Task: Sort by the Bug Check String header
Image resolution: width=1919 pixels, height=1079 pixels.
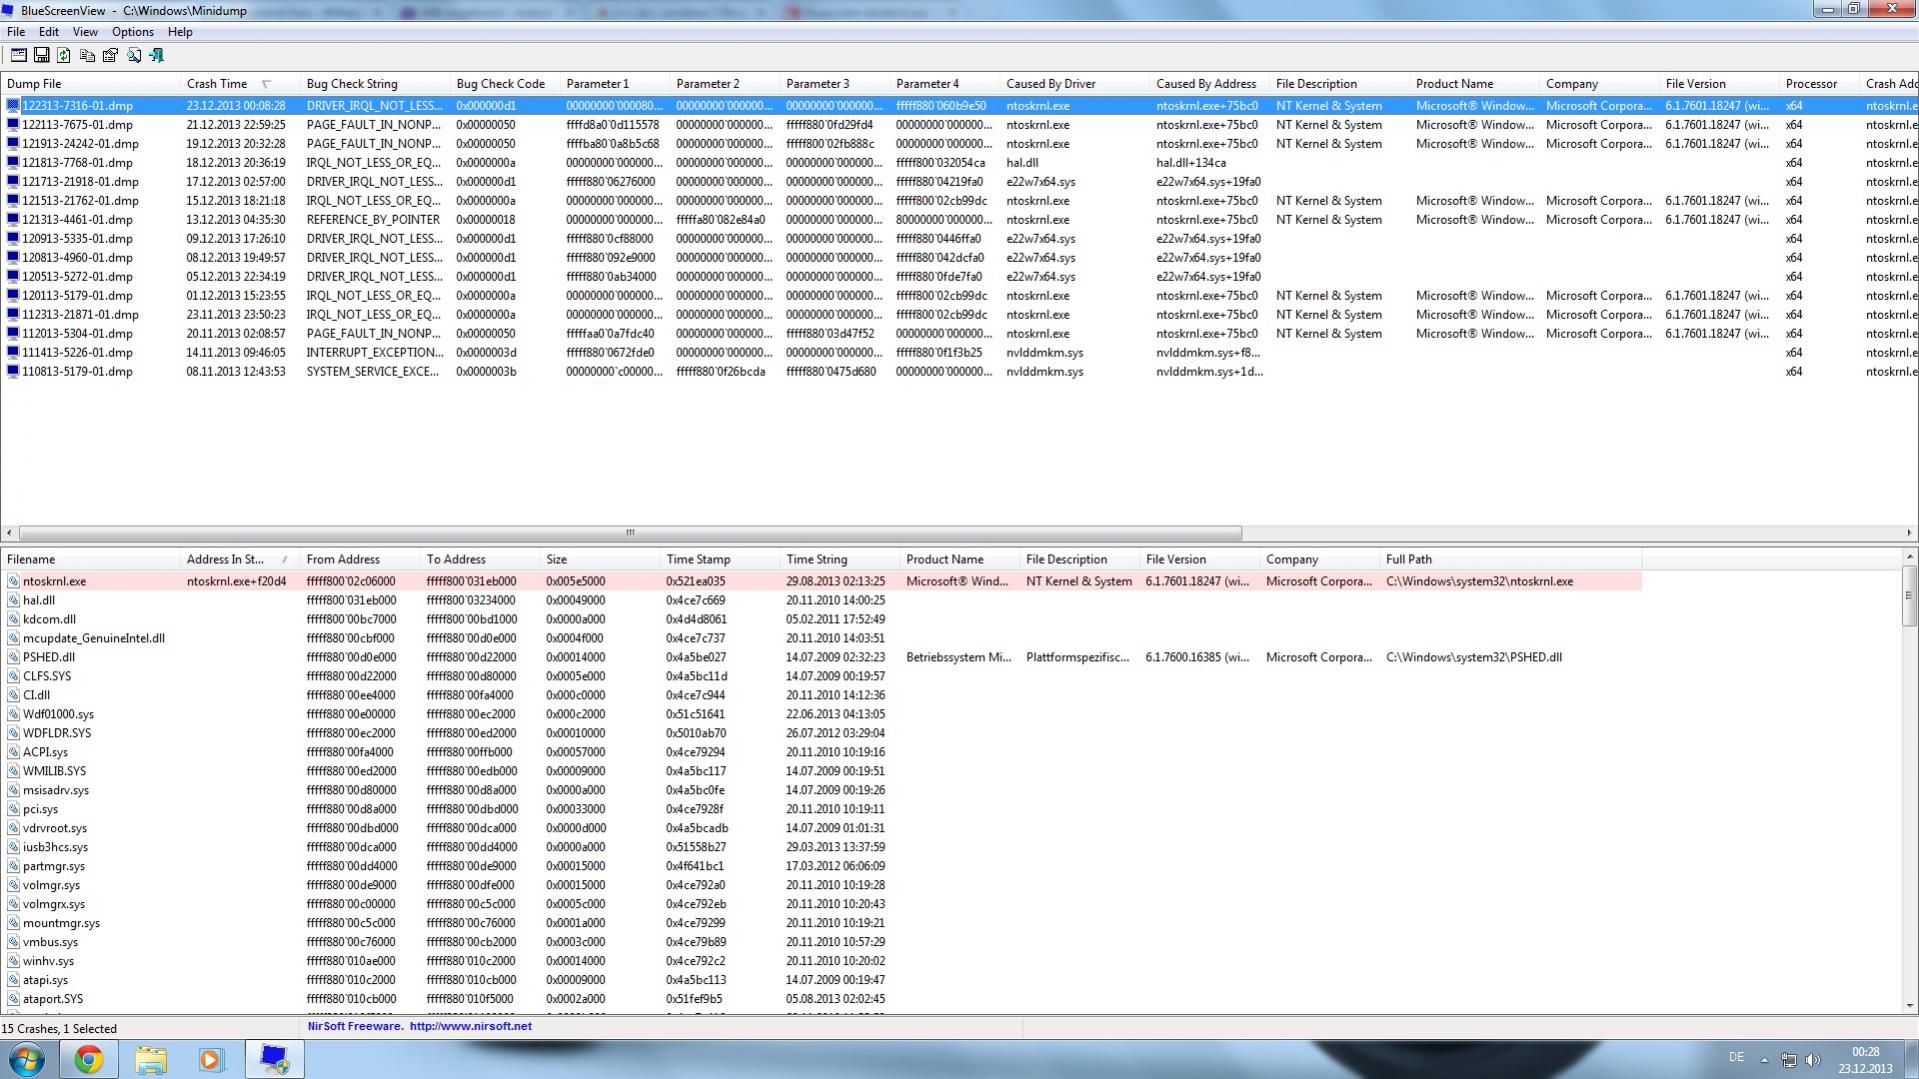Action: [375, 84]
